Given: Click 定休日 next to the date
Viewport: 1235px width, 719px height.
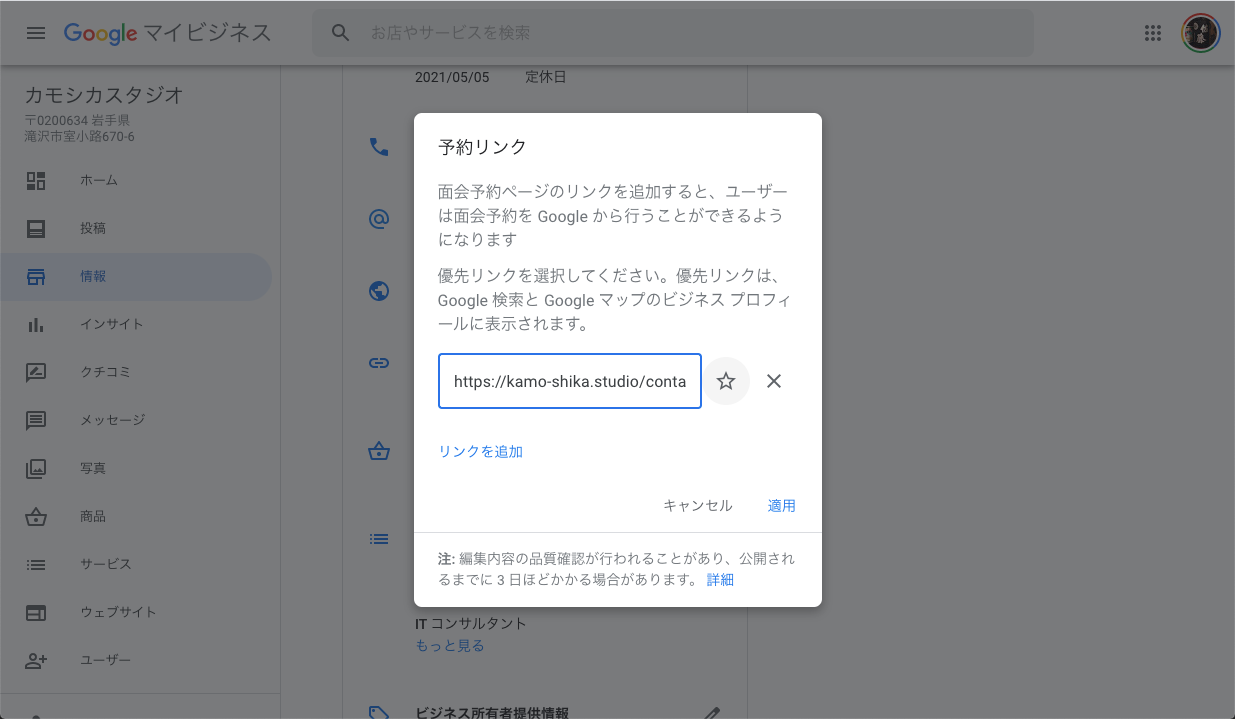Looking at the screenshot, I should tap(546, 77).
